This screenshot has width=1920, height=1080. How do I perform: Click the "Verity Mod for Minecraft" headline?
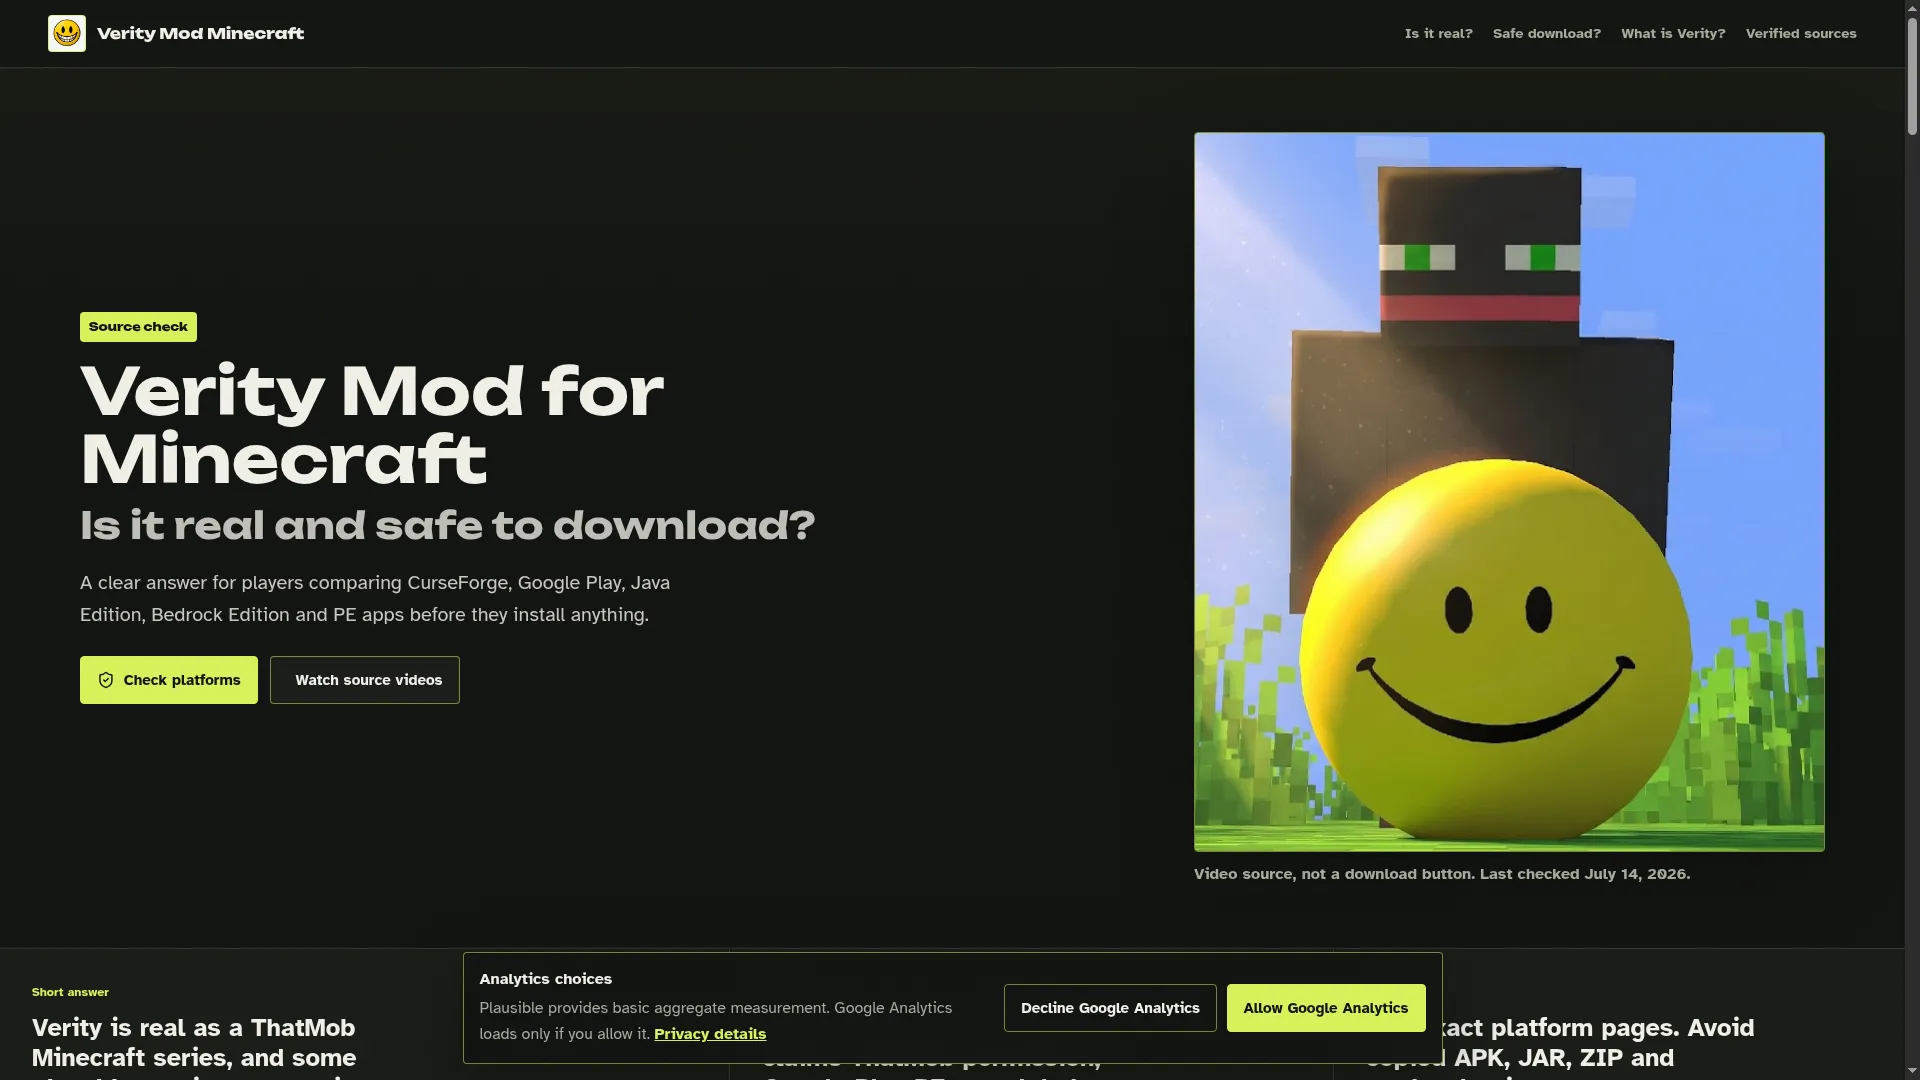click(x=372, y=424)
